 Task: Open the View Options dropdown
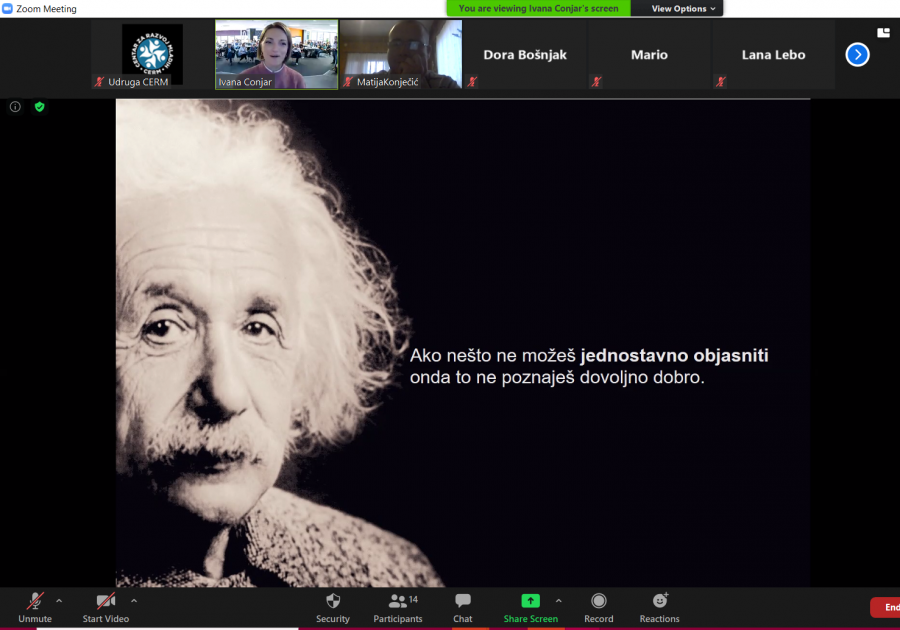684,8
